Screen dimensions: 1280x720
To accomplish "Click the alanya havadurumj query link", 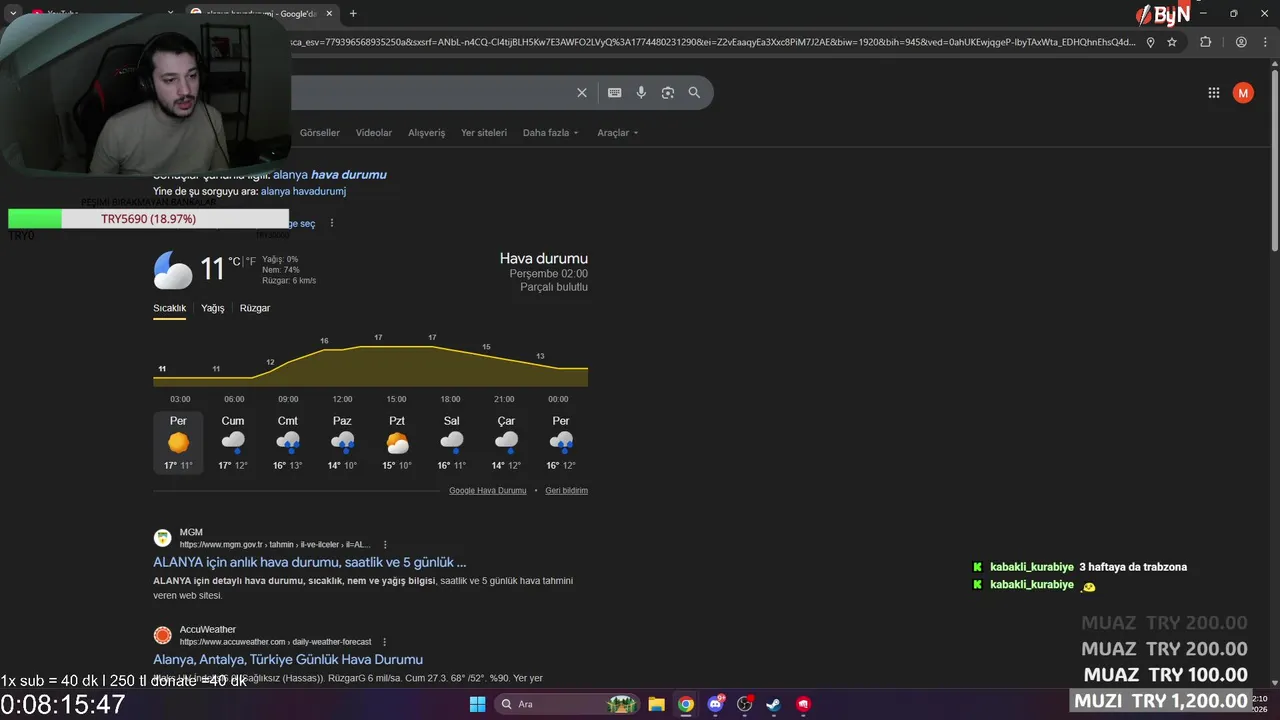I will click(x=303, y=191).
